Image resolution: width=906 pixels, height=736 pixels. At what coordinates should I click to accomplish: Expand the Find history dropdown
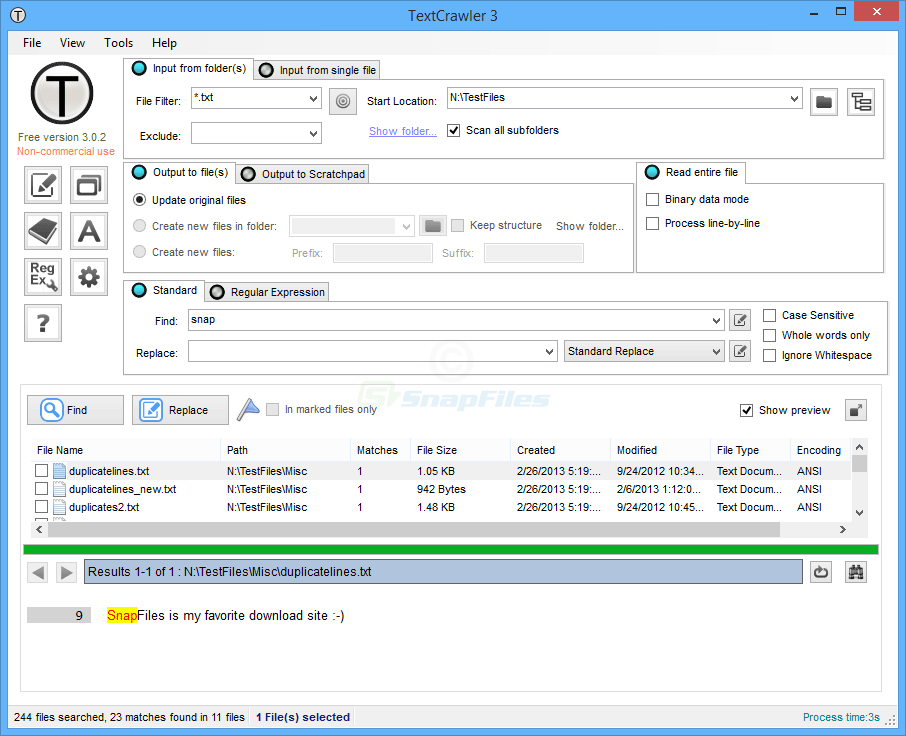click(716, 320)
